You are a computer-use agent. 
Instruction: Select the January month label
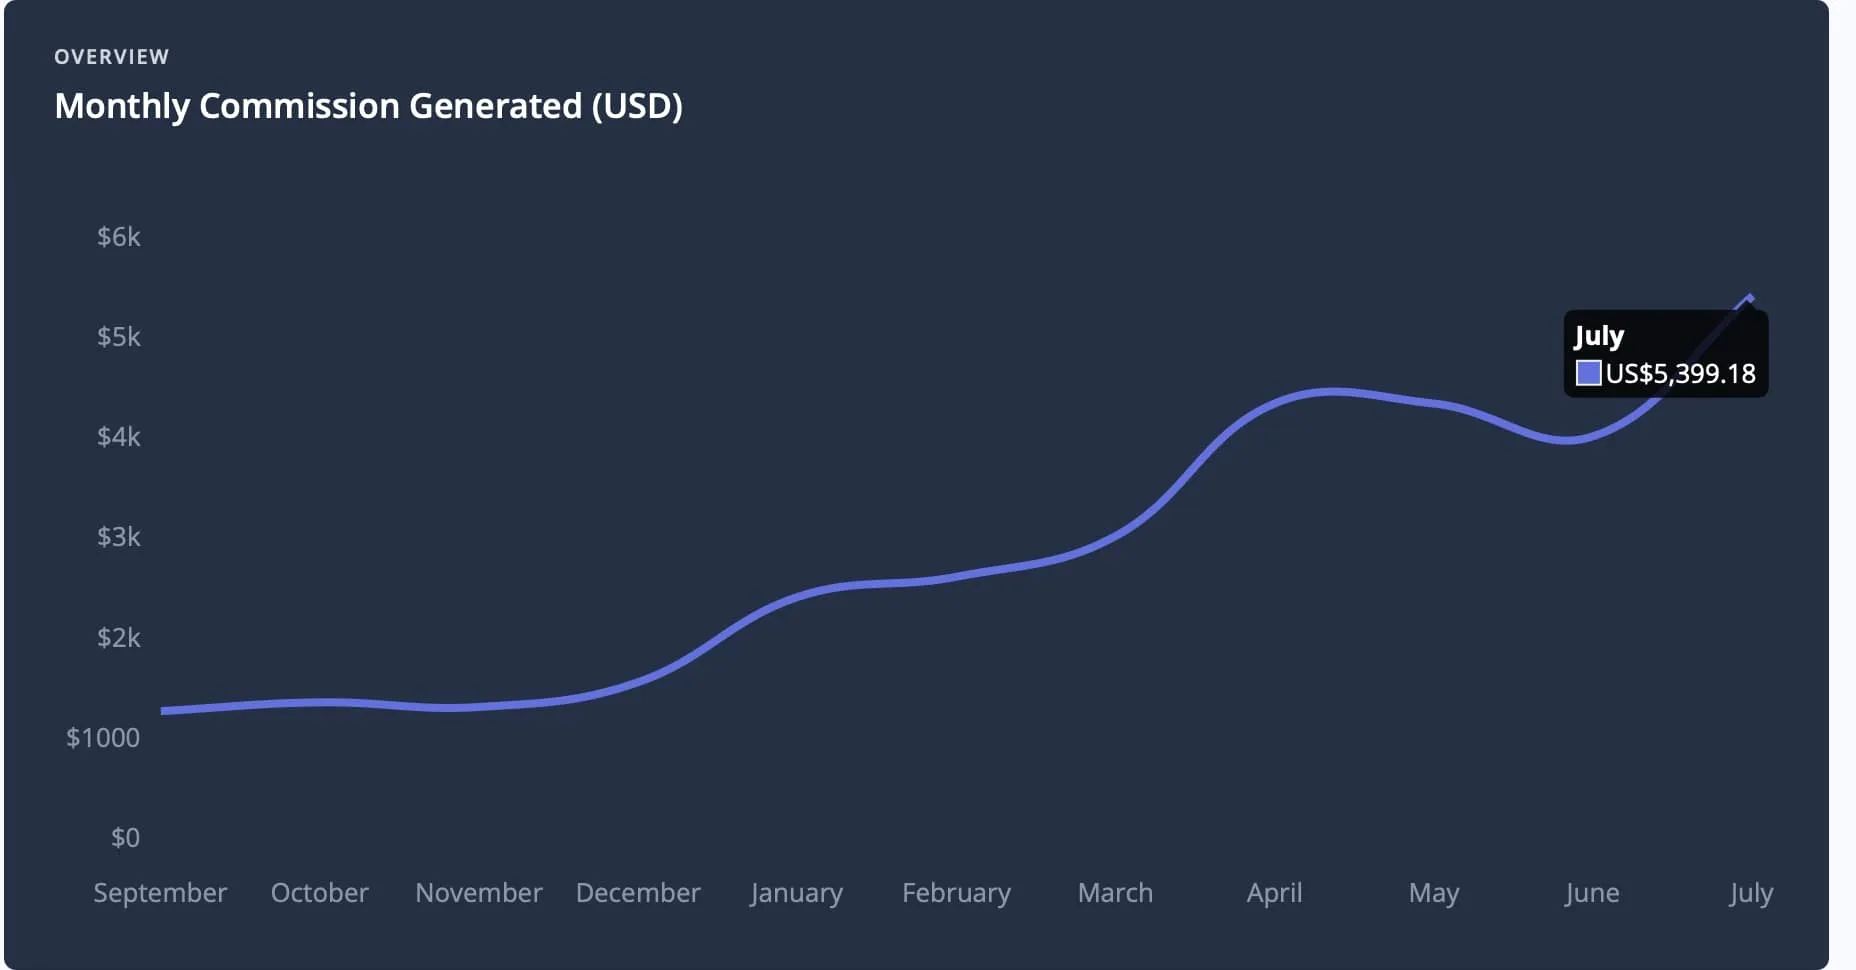[x=797, y=892]
